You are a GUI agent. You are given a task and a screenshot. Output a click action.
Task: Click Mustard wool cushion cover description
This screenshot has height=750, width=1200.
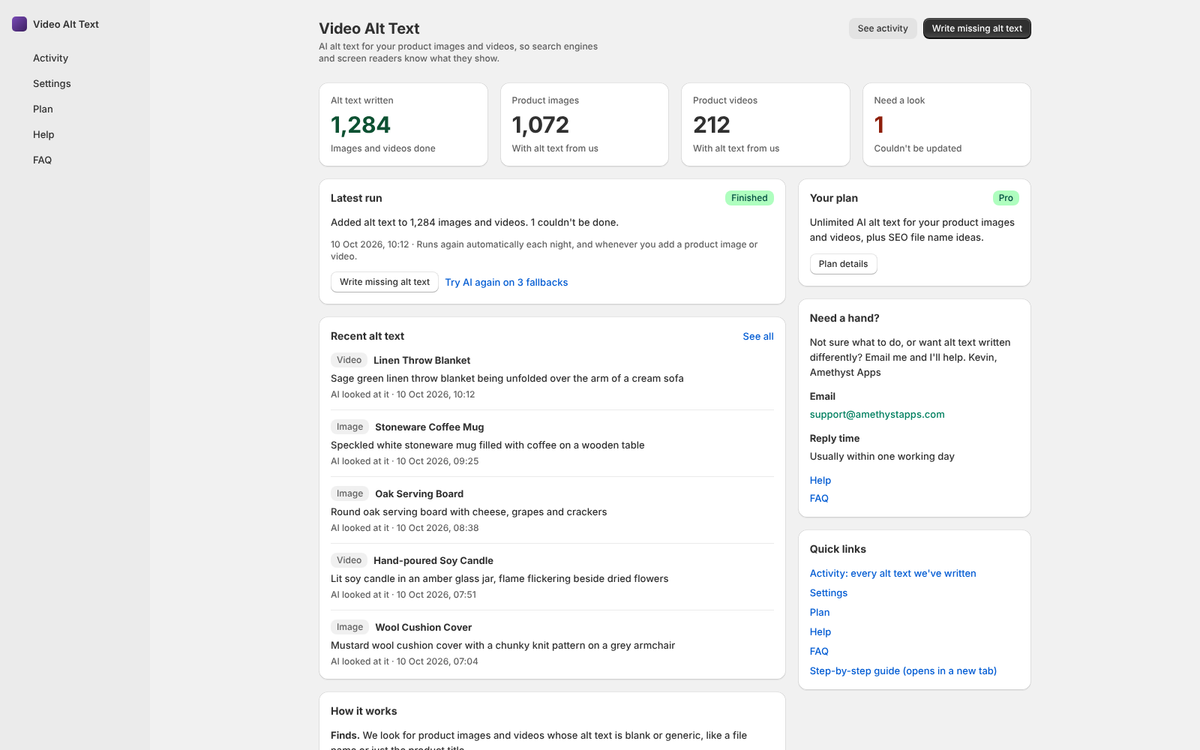tap(503, 646)
